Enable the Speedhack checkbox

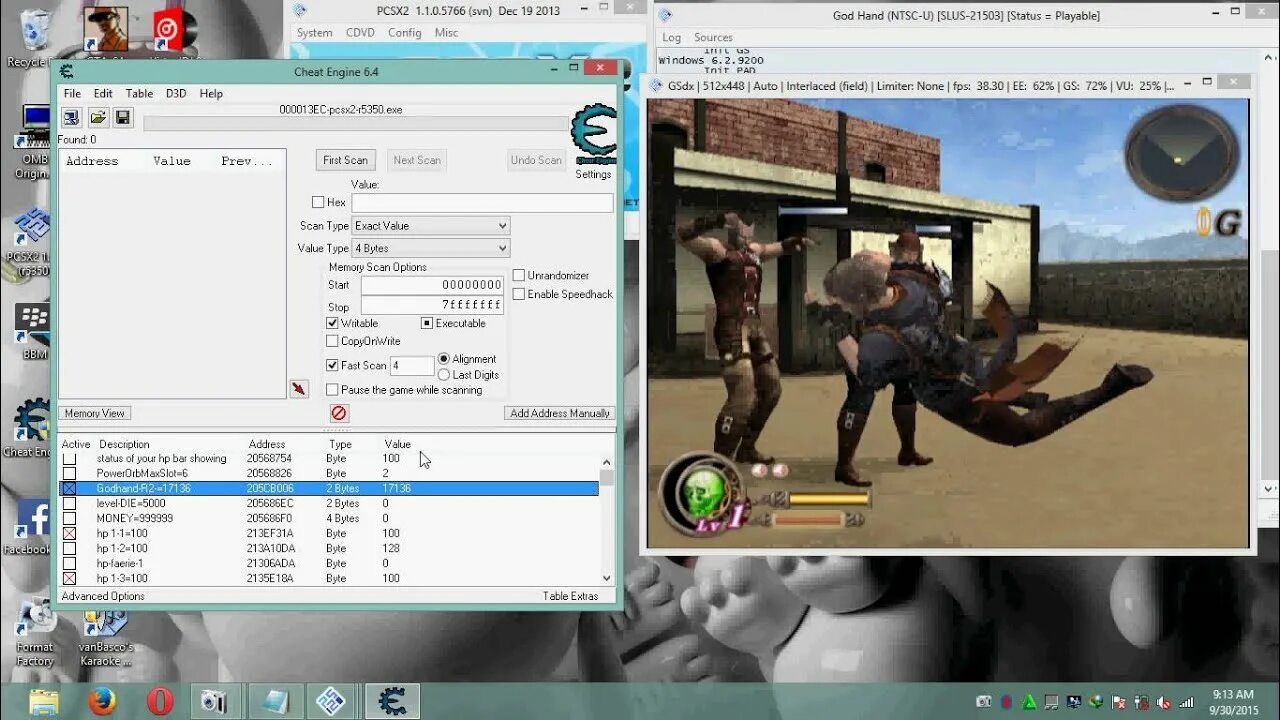click(519, 294)
